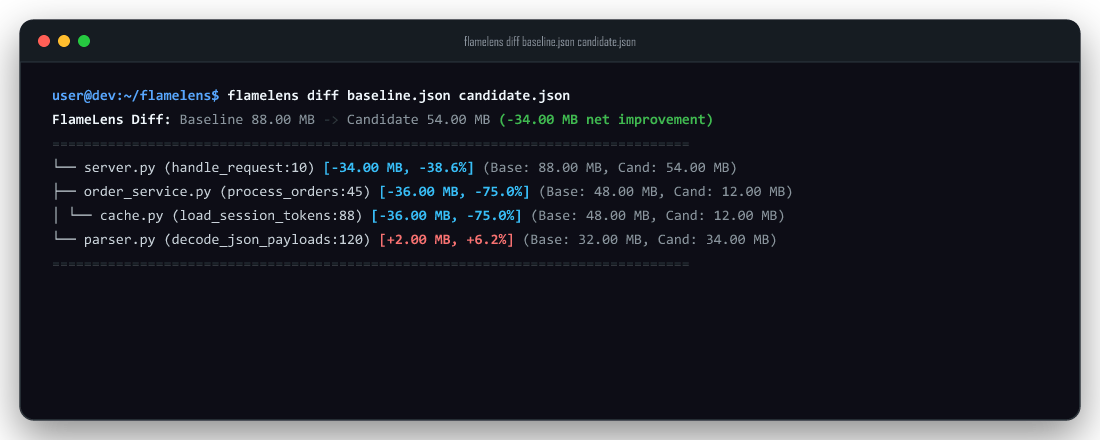Viewport: 1100px width, 440px height.
Task: Click the delta value beside cache.py
Action: (x=447, y=215)
